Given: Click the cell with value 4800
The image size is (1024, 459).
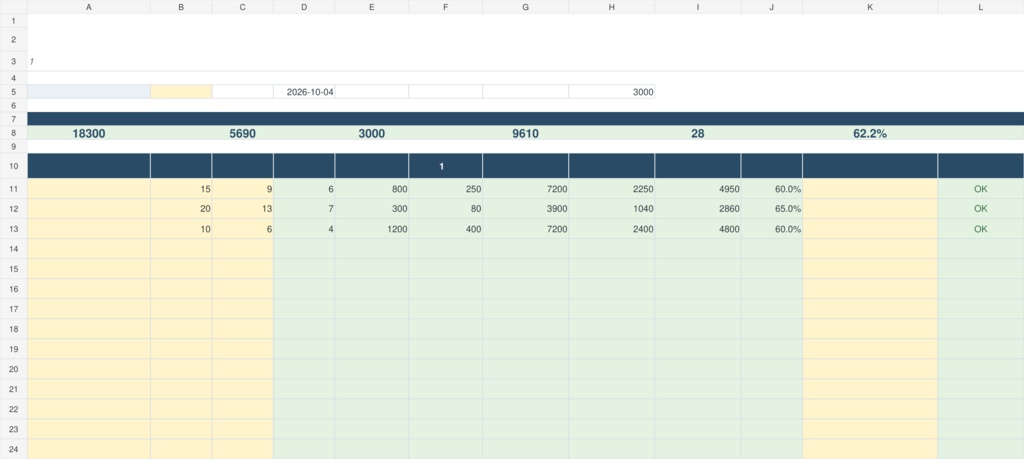Looking at the screenshot, I should tap(697, 229).
